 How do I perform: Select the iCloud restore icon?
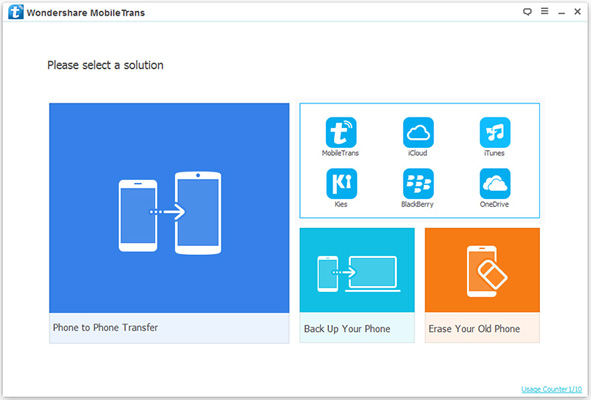pyautogui.click(x=418, y=132)
